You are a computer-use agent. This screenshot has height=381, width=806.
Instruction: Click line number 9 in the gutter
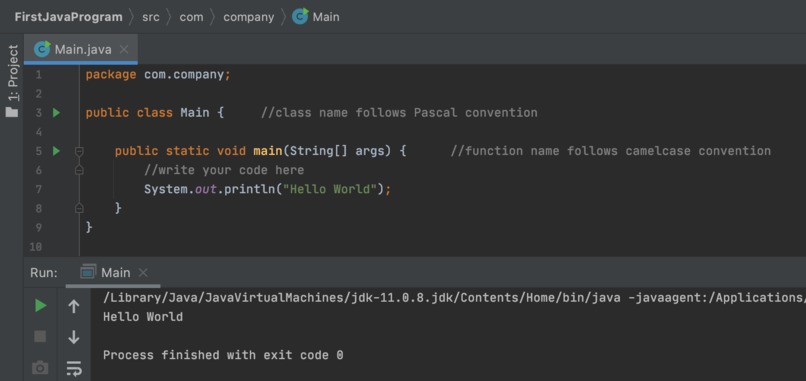[x=39, y=227]
